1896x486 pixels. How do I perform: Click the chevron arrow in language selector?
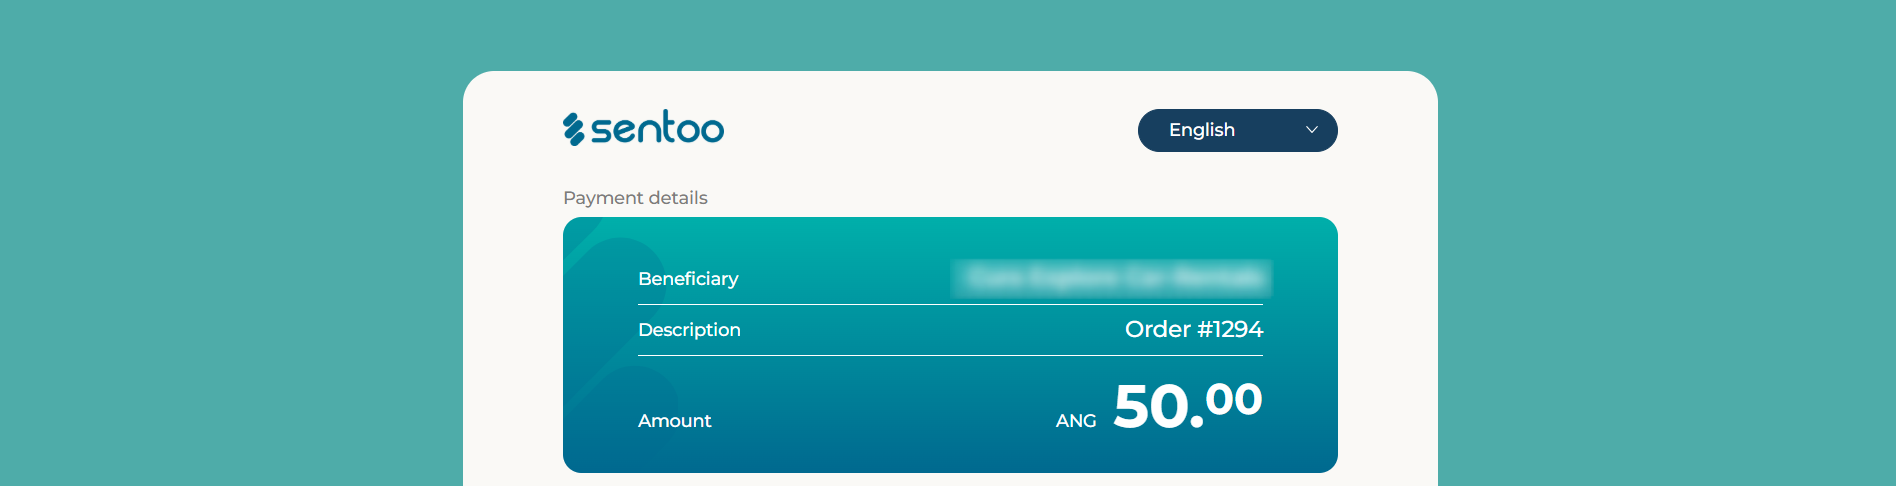1312,130
